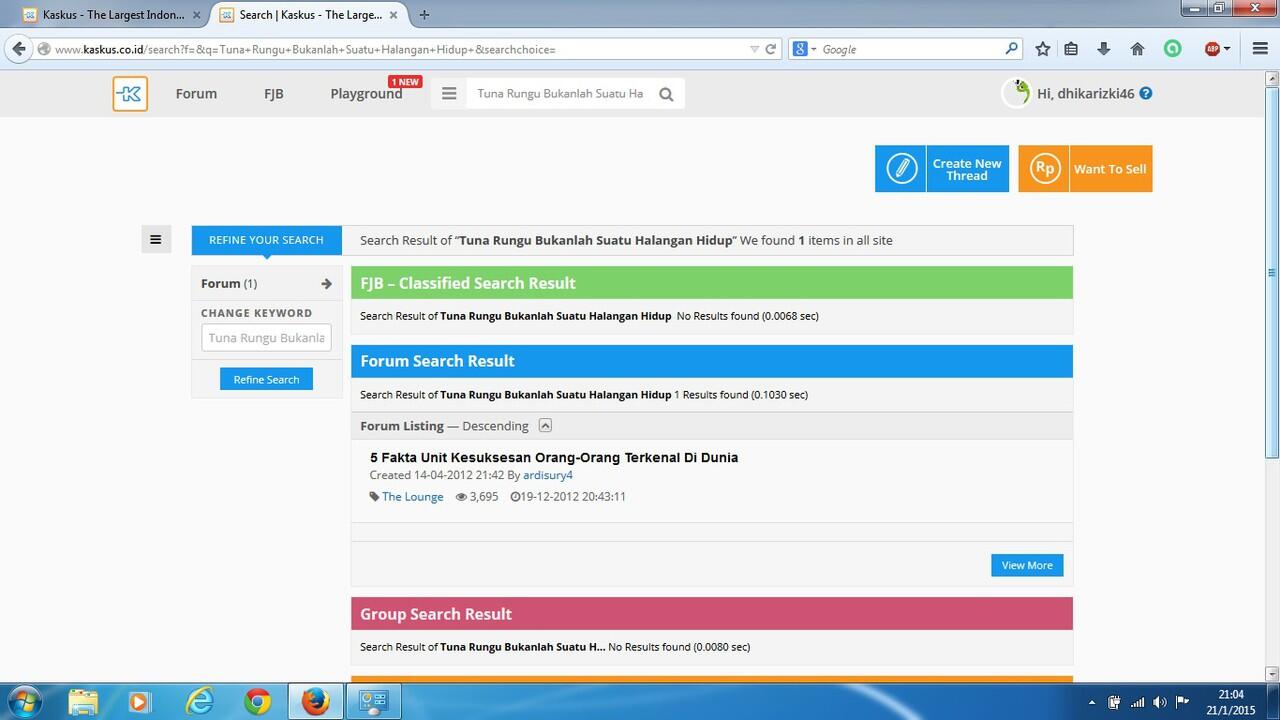
Task: Open a new browser tab
Action: [424, 15]
